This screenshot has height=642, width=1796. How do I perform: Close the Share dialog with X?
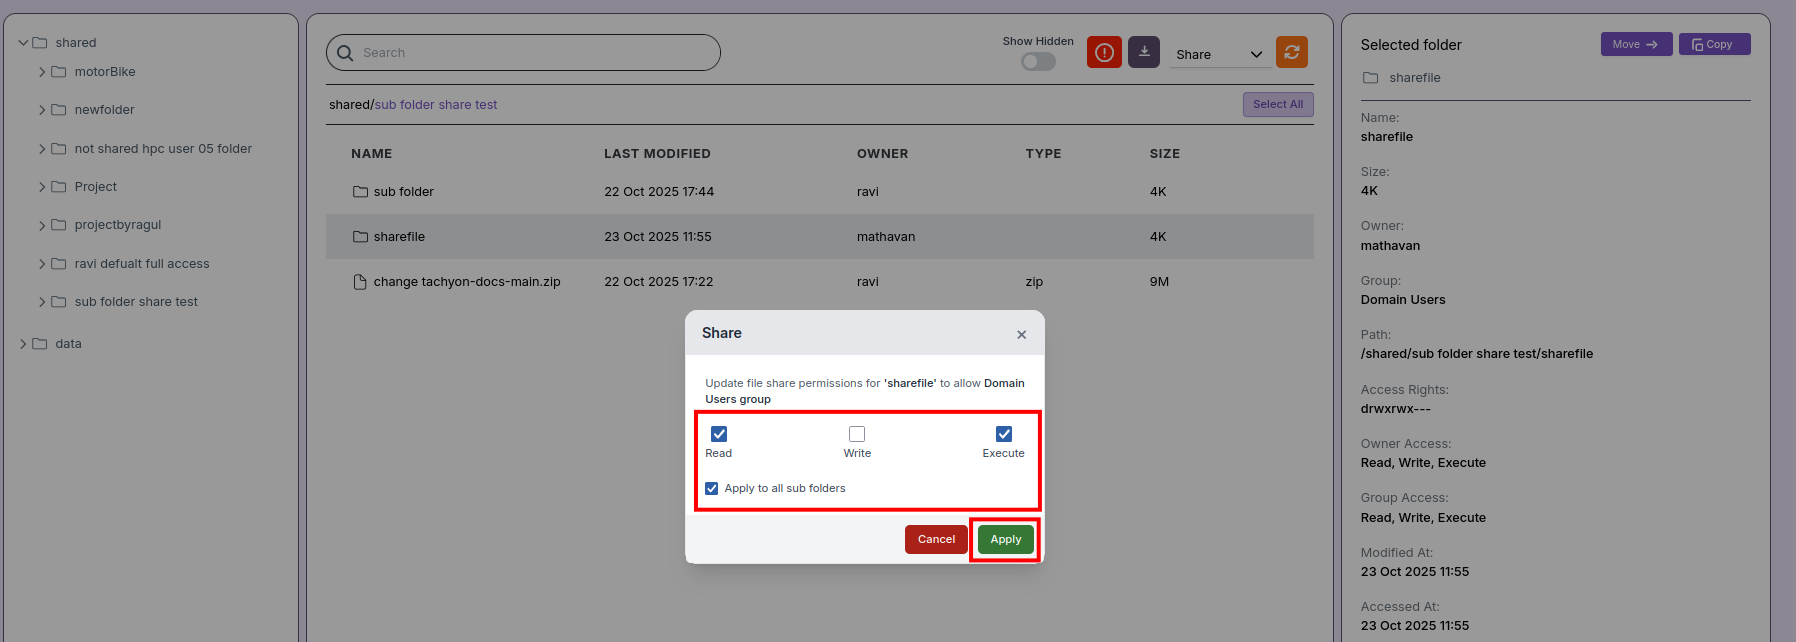1021,335
